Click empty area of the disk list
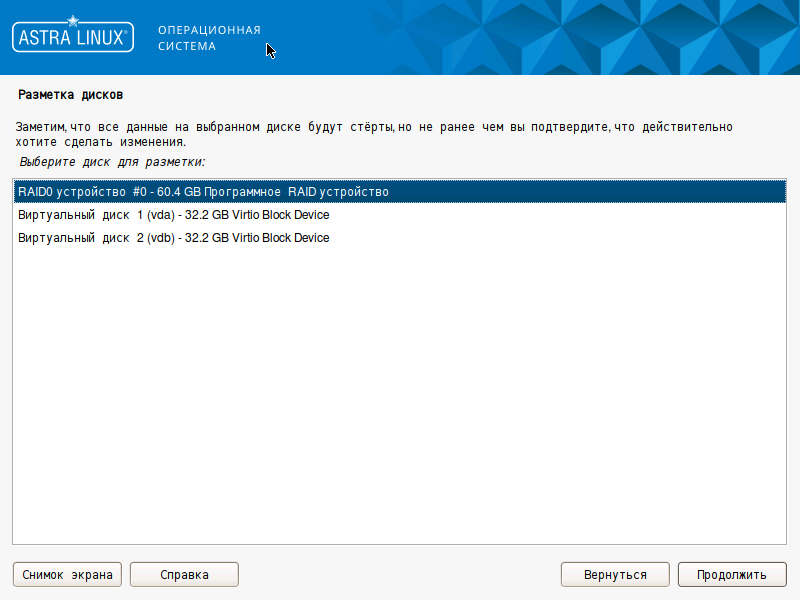This screenshot has height=600, width=800. tap(400, 400)
